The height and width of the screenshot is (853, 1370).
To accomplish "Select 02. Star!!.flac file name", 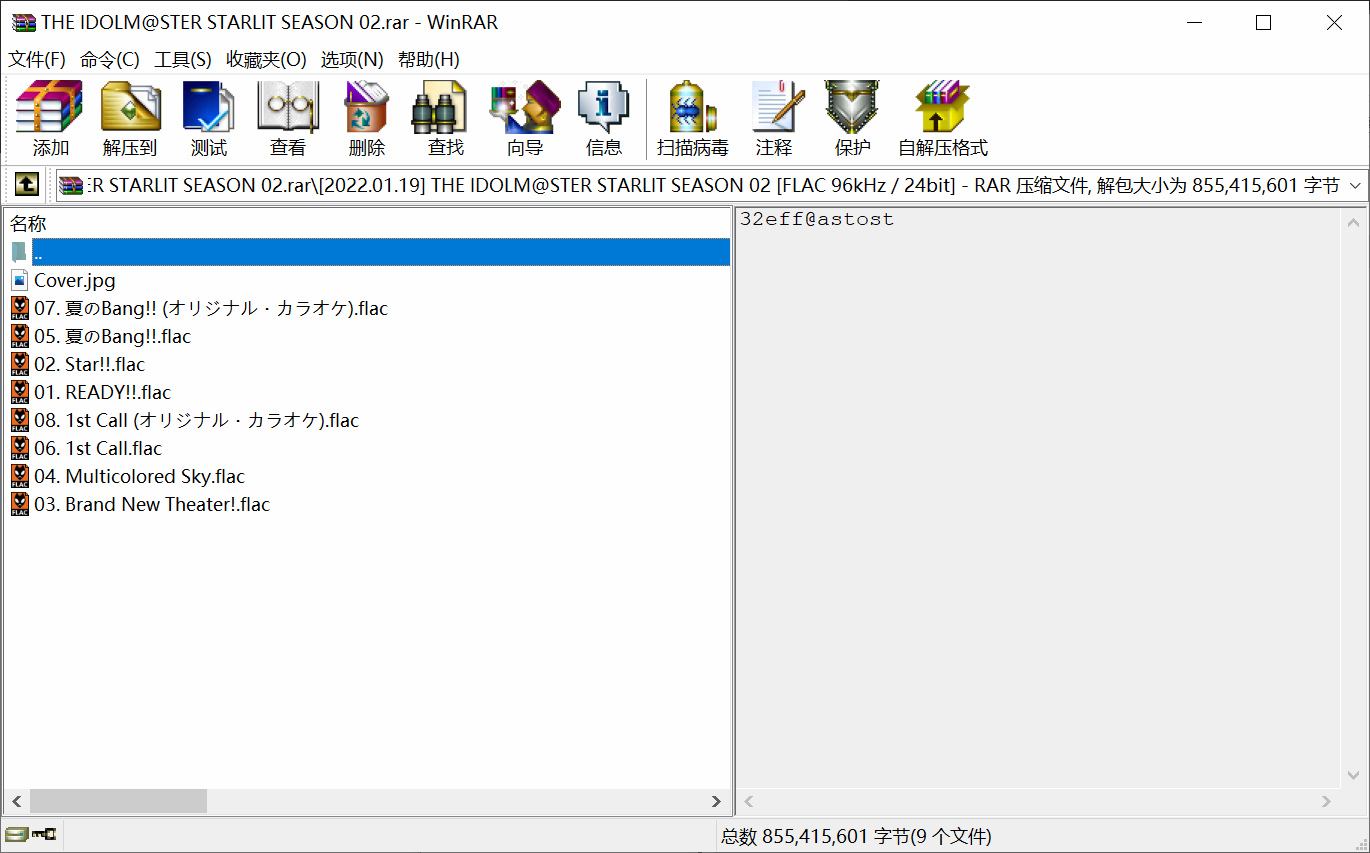I will (89, 364).
